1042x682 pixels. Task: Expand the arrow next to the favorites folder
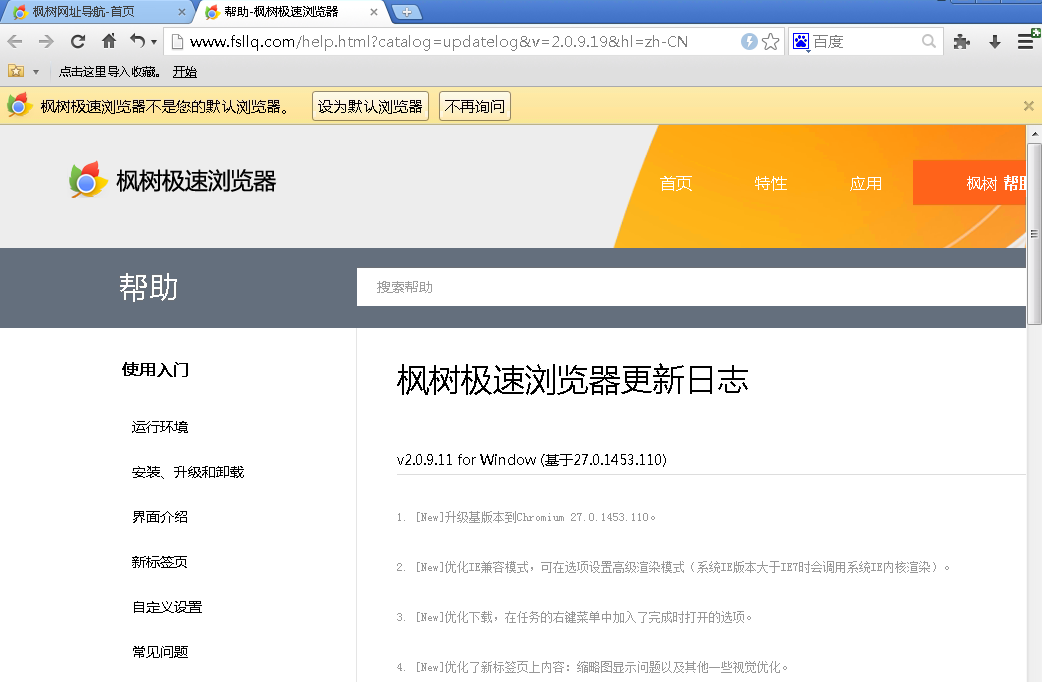tap(36, 71)
